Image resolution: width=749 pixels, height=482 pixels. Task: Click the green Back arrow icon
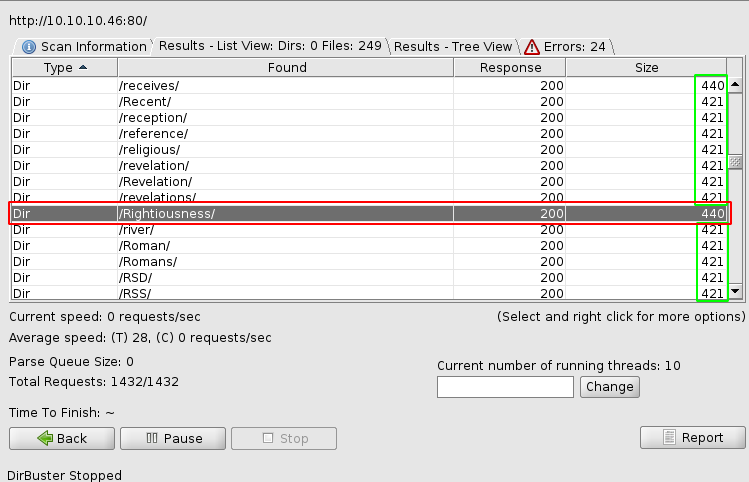[44, 438]
